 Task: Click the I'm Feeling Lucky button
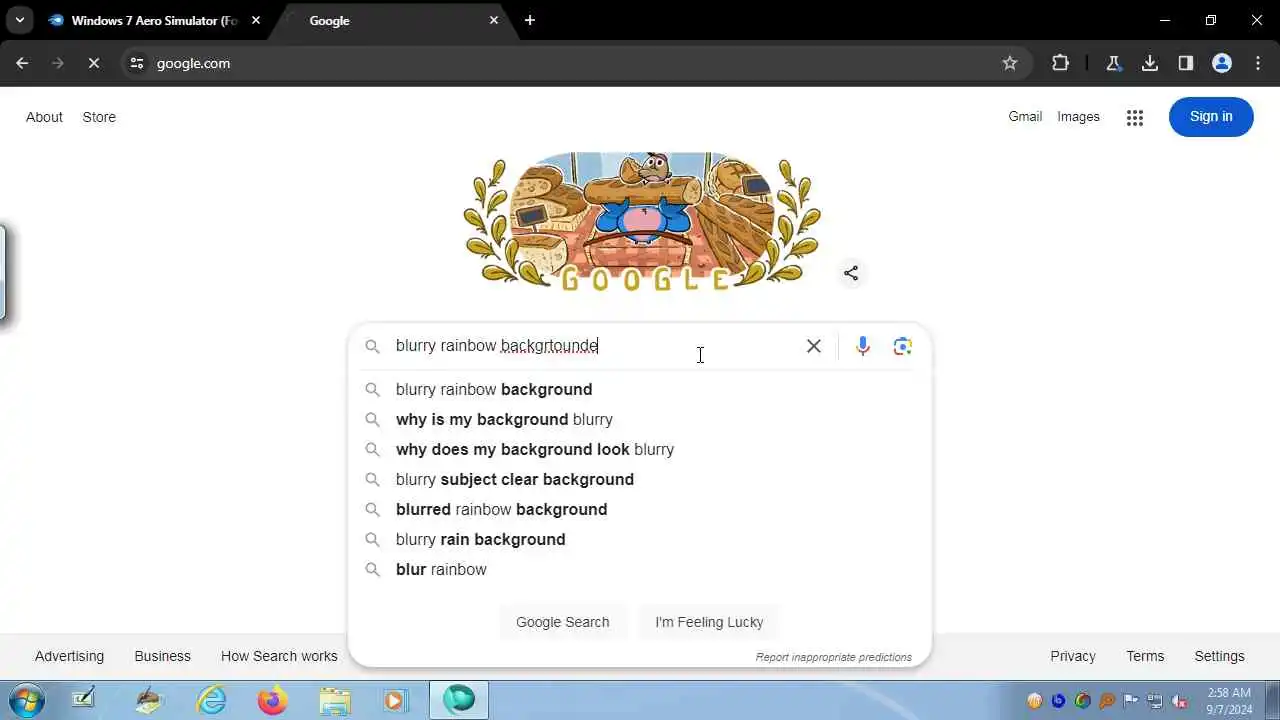click(709, 622)
